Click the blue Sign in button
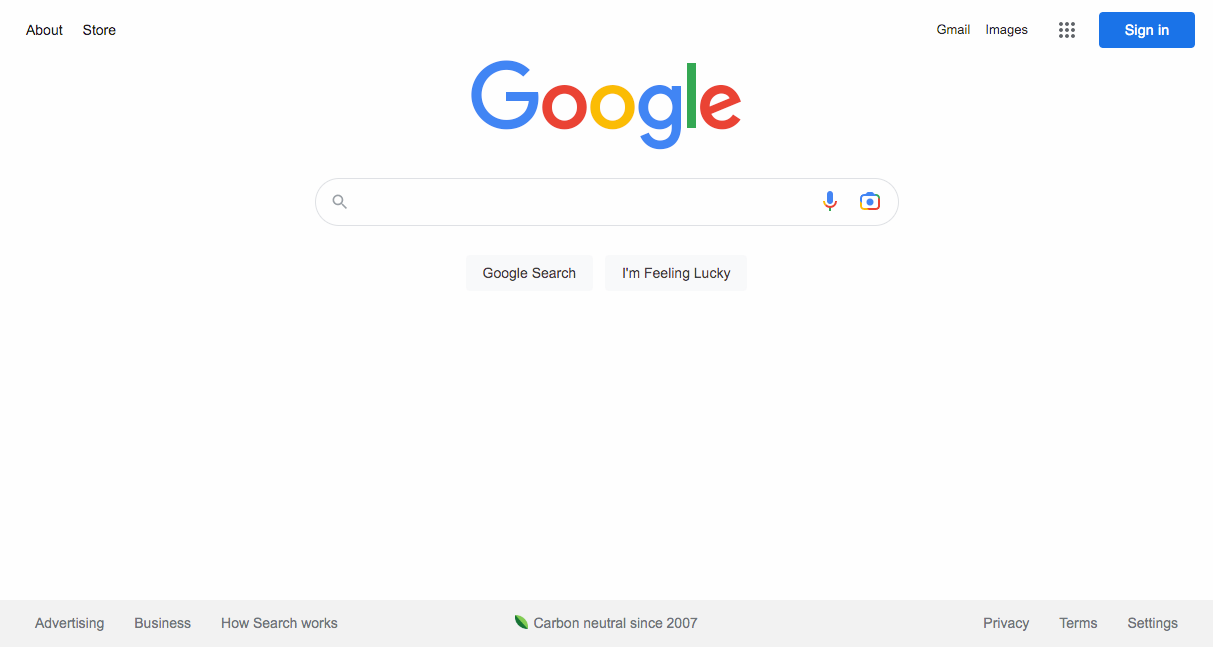Screen dimensions: 1213x647 click(x=1147, y=30)
